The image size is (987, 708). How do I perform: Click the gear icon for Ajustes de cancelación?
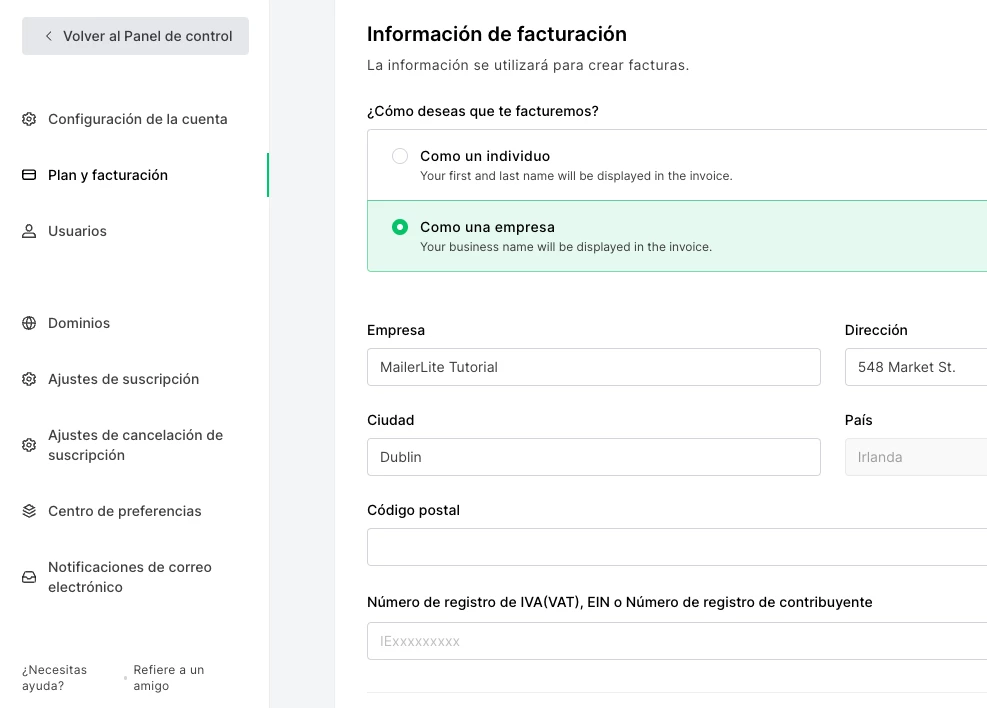[x=29, y=445]
